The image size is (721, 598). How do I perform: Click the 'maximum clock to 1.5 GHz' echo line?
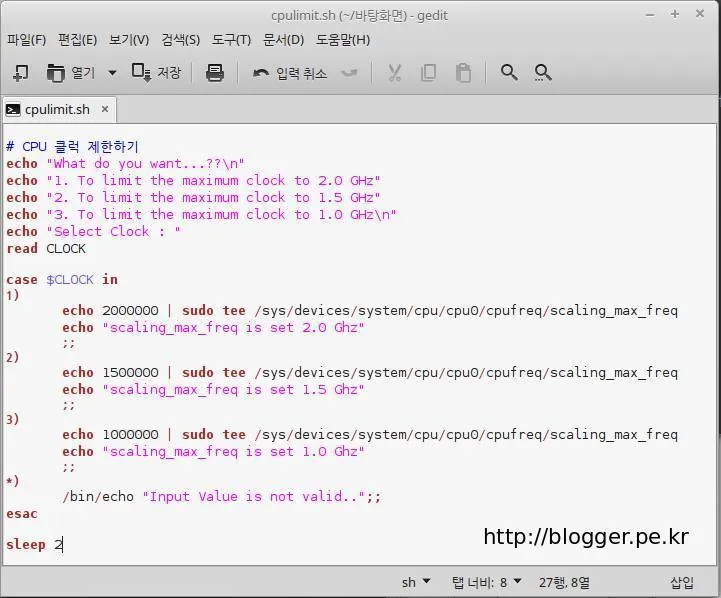click(194, 198)
